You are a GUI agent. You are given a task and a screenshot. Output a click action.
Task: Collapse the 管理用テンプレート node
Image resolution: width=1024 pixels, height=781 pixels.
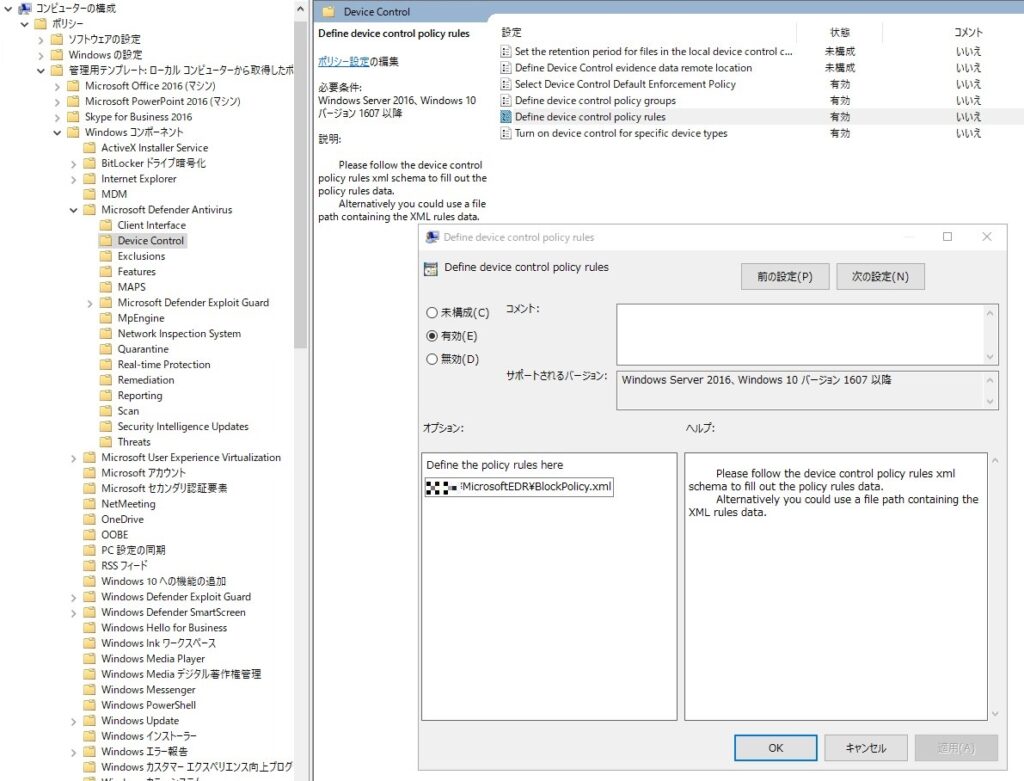click(41, 70)
